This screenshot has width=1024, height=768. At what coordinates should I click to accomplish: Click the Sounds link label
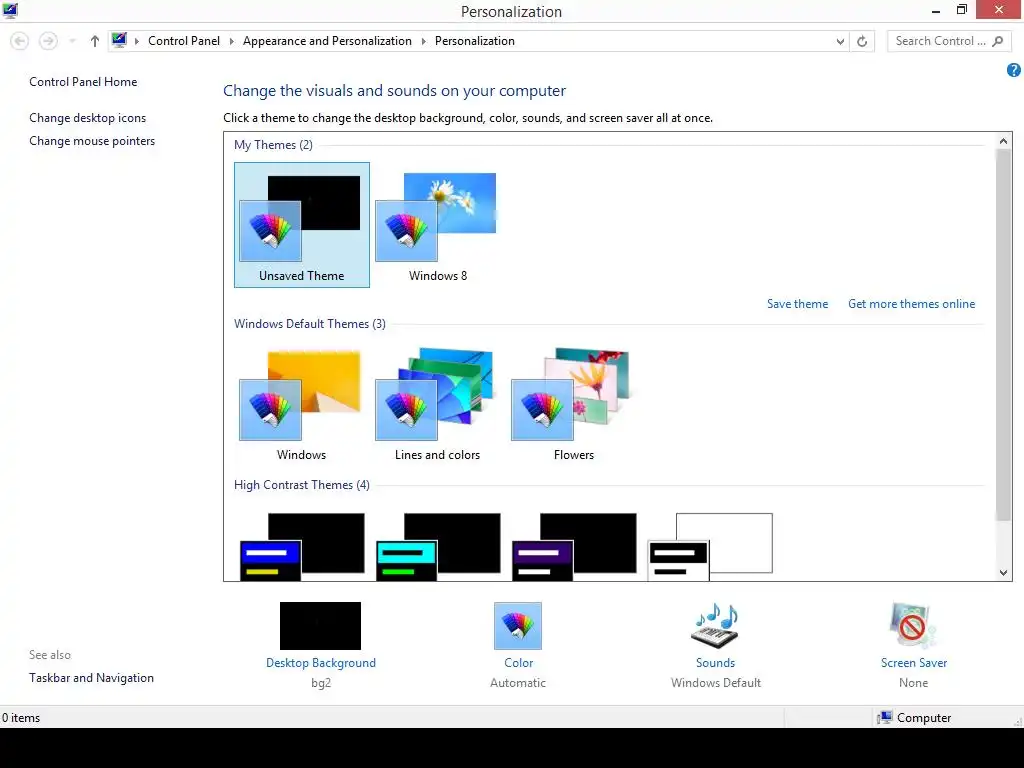[715, 663]
